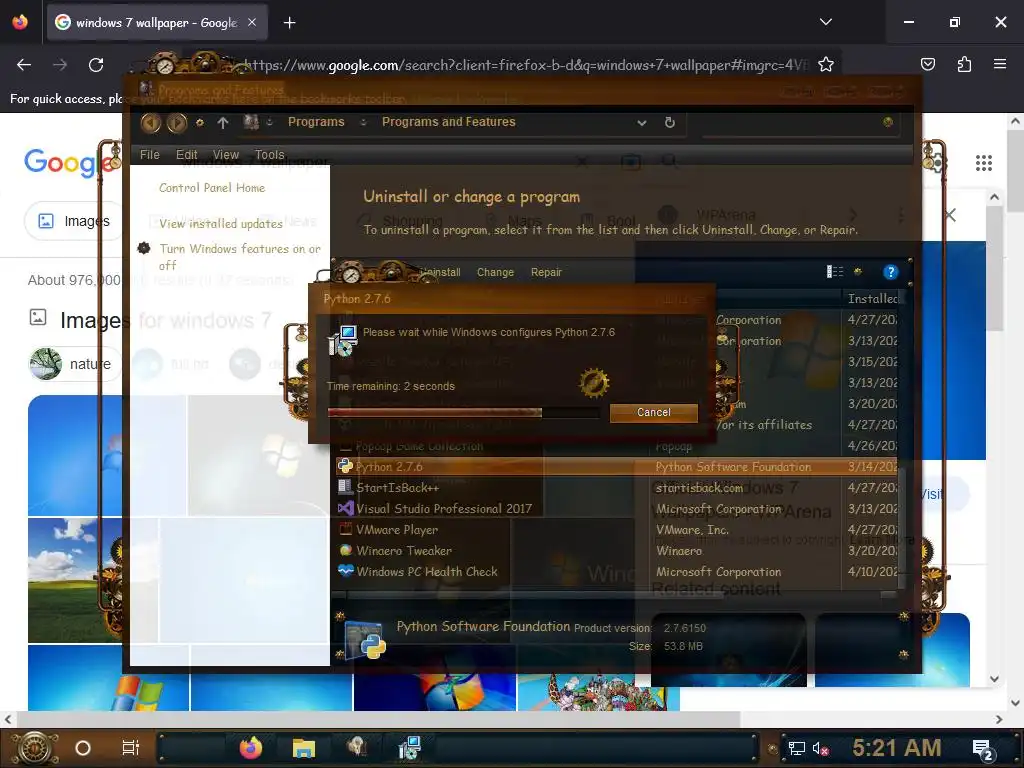1024x768 pixels.
Task: Click the Repair toolbar button
Action: 546,272
